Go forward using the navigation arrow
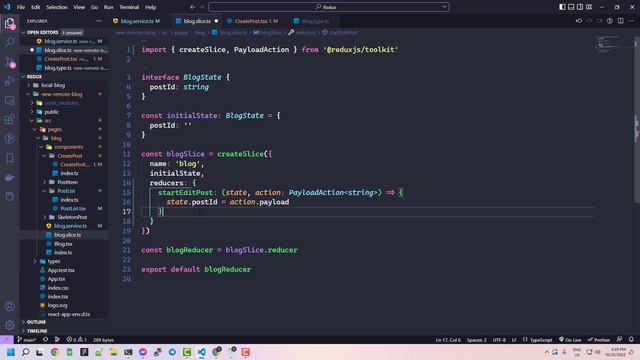Image resolution: width=640 pixels, height=360 pixels. (202, 7)
